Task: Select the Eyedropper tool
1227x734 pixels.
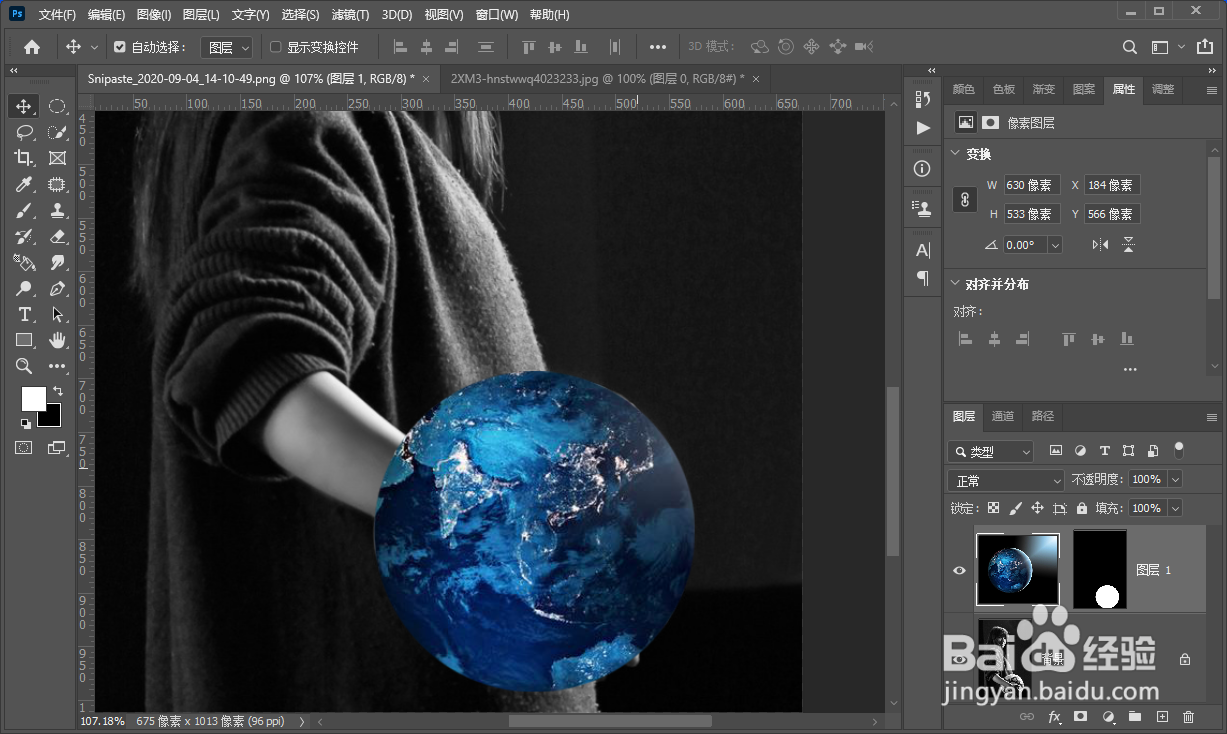Action: tap(24, 184)
